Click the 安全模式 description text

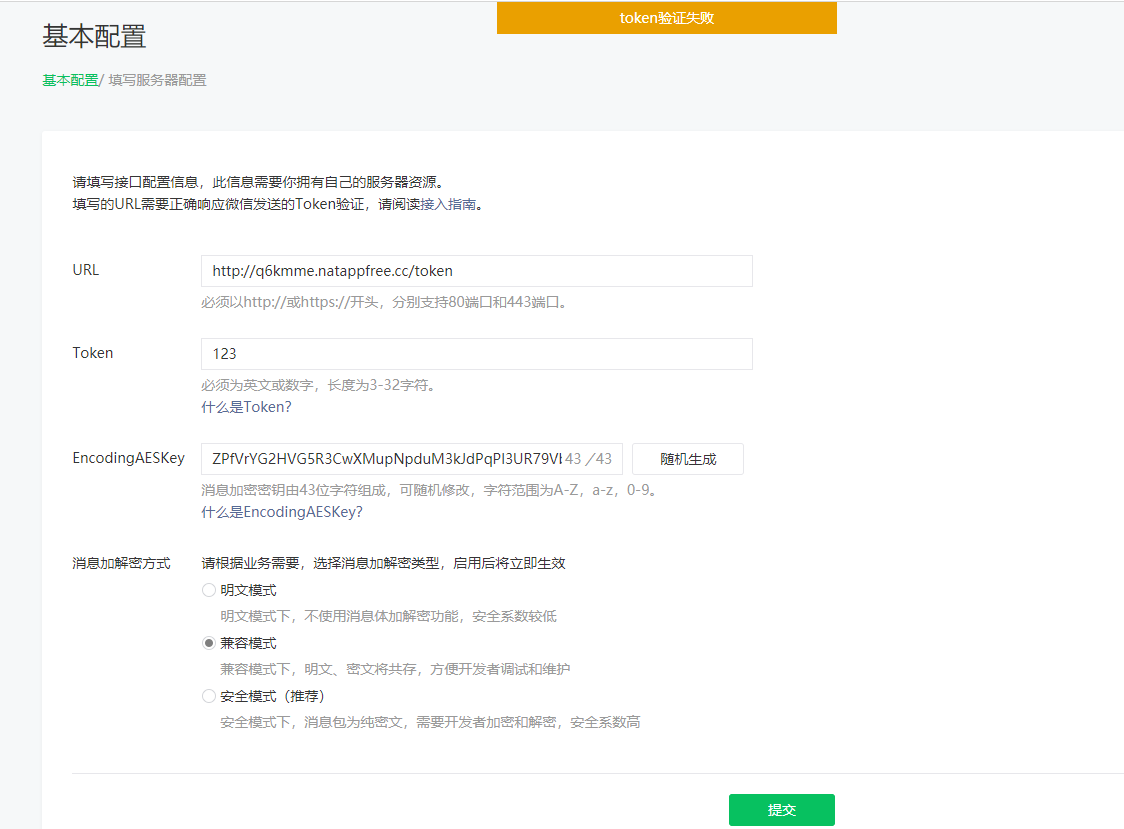[x=430, y=723]
